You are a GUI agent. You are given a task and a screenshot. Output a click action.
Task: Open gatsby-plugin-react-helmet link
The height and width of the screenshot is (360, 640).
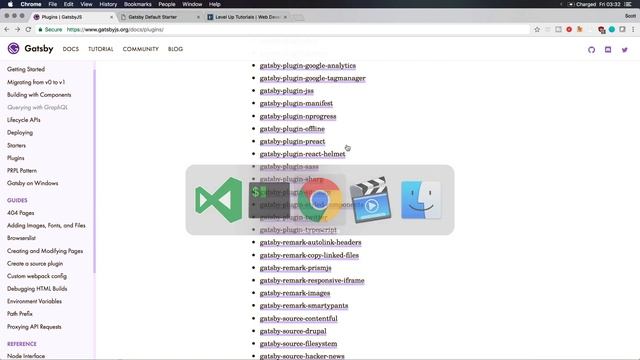(302, 154)
